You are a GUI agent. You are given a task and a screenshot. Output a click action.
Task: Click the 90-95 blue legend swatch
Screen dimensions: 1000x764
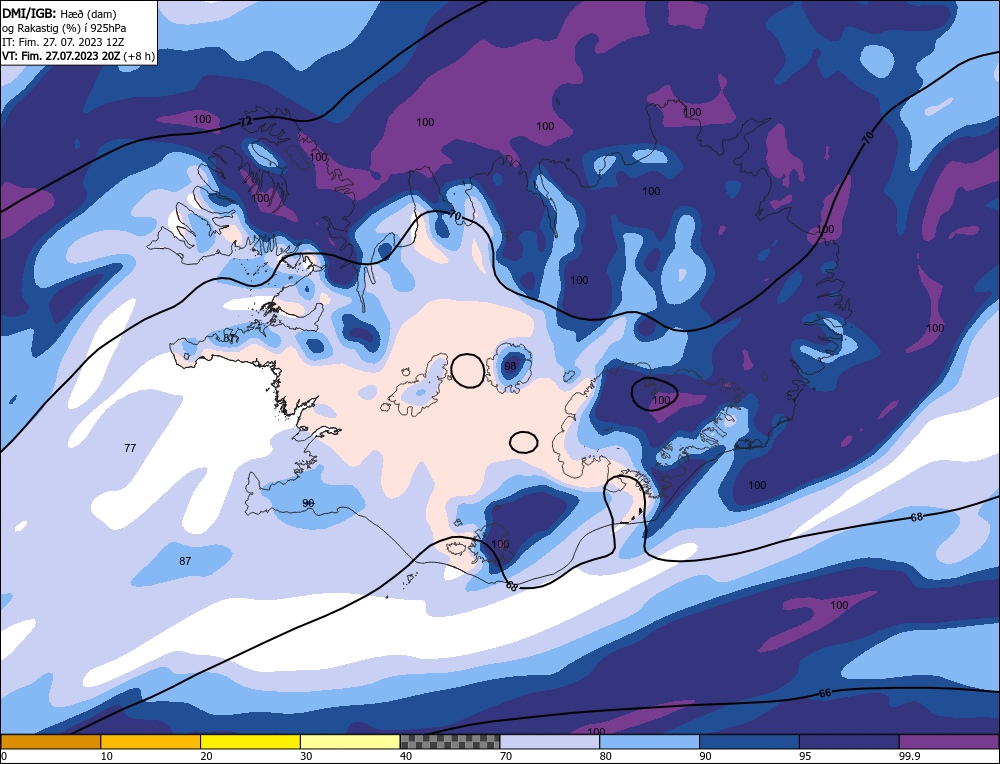[749, 741]
